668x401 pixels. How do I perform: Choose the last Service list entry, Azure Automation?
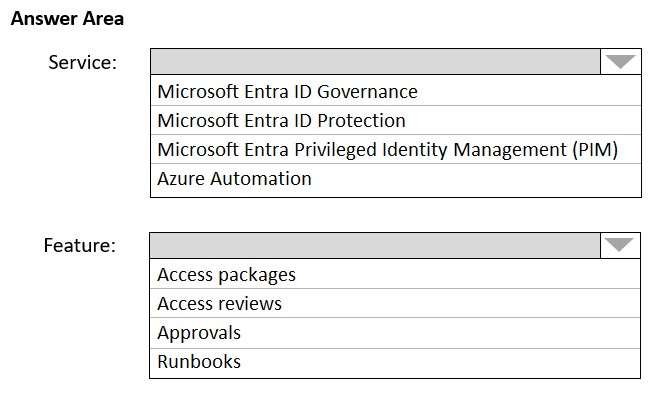coord(234,179)
